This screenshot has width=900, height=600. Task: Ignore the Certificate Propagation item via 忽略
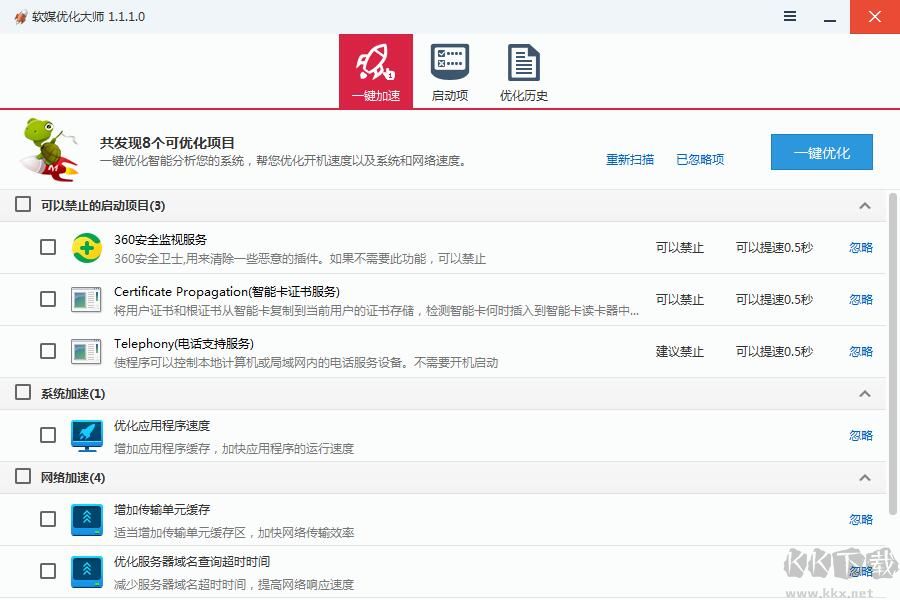[x=860, y=299]
